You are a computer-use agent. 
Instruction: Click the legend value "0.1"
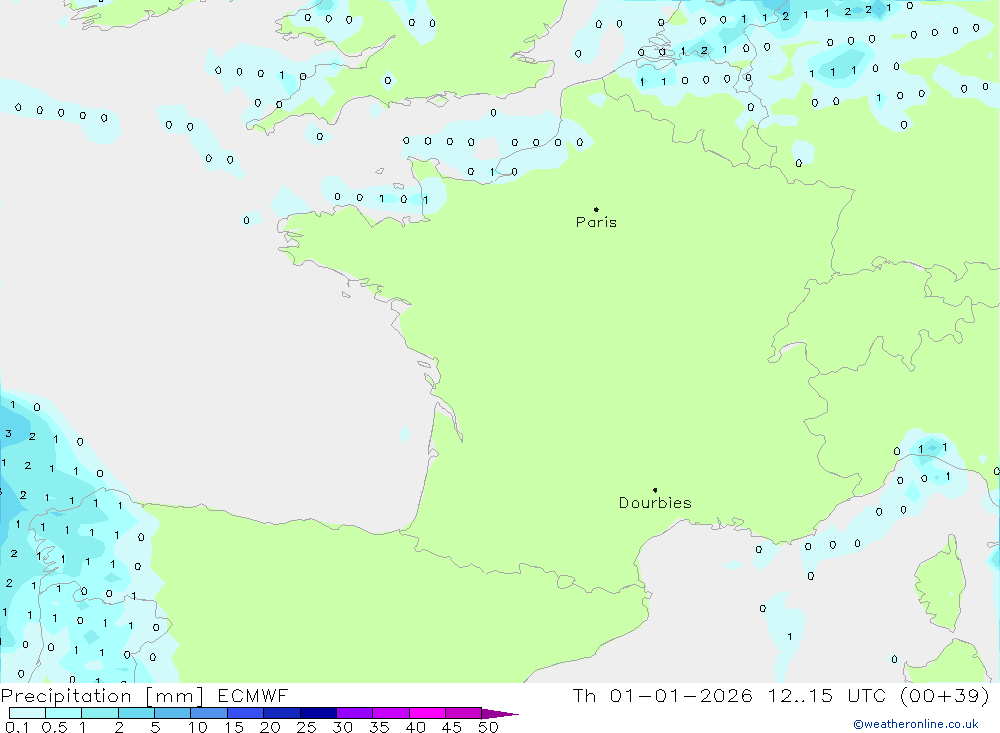[x=17, y=727]
